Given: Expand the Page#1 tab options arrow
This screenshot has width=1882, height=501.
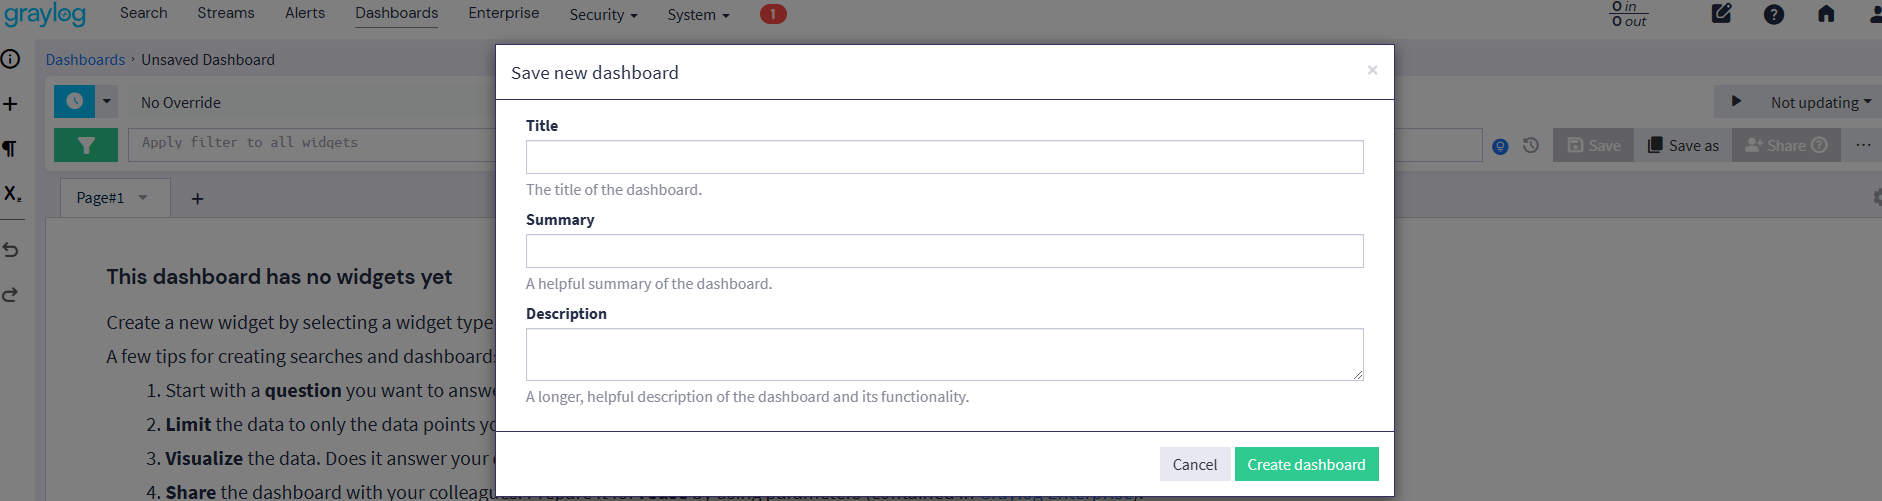Looking at the screenshot, I should coord(143,198).
